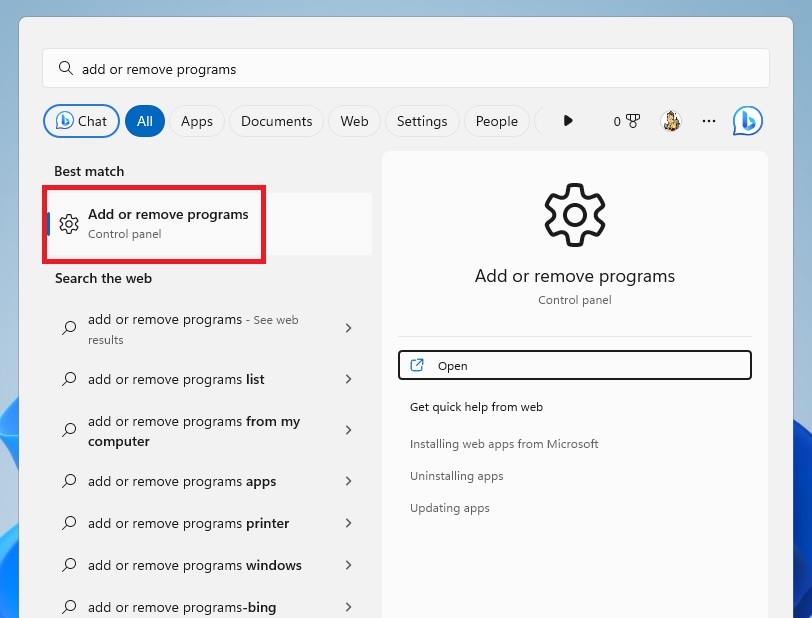Expand chevron for 'programs windows' suggestion
This screenshot has height=618, width=812.
349,565
